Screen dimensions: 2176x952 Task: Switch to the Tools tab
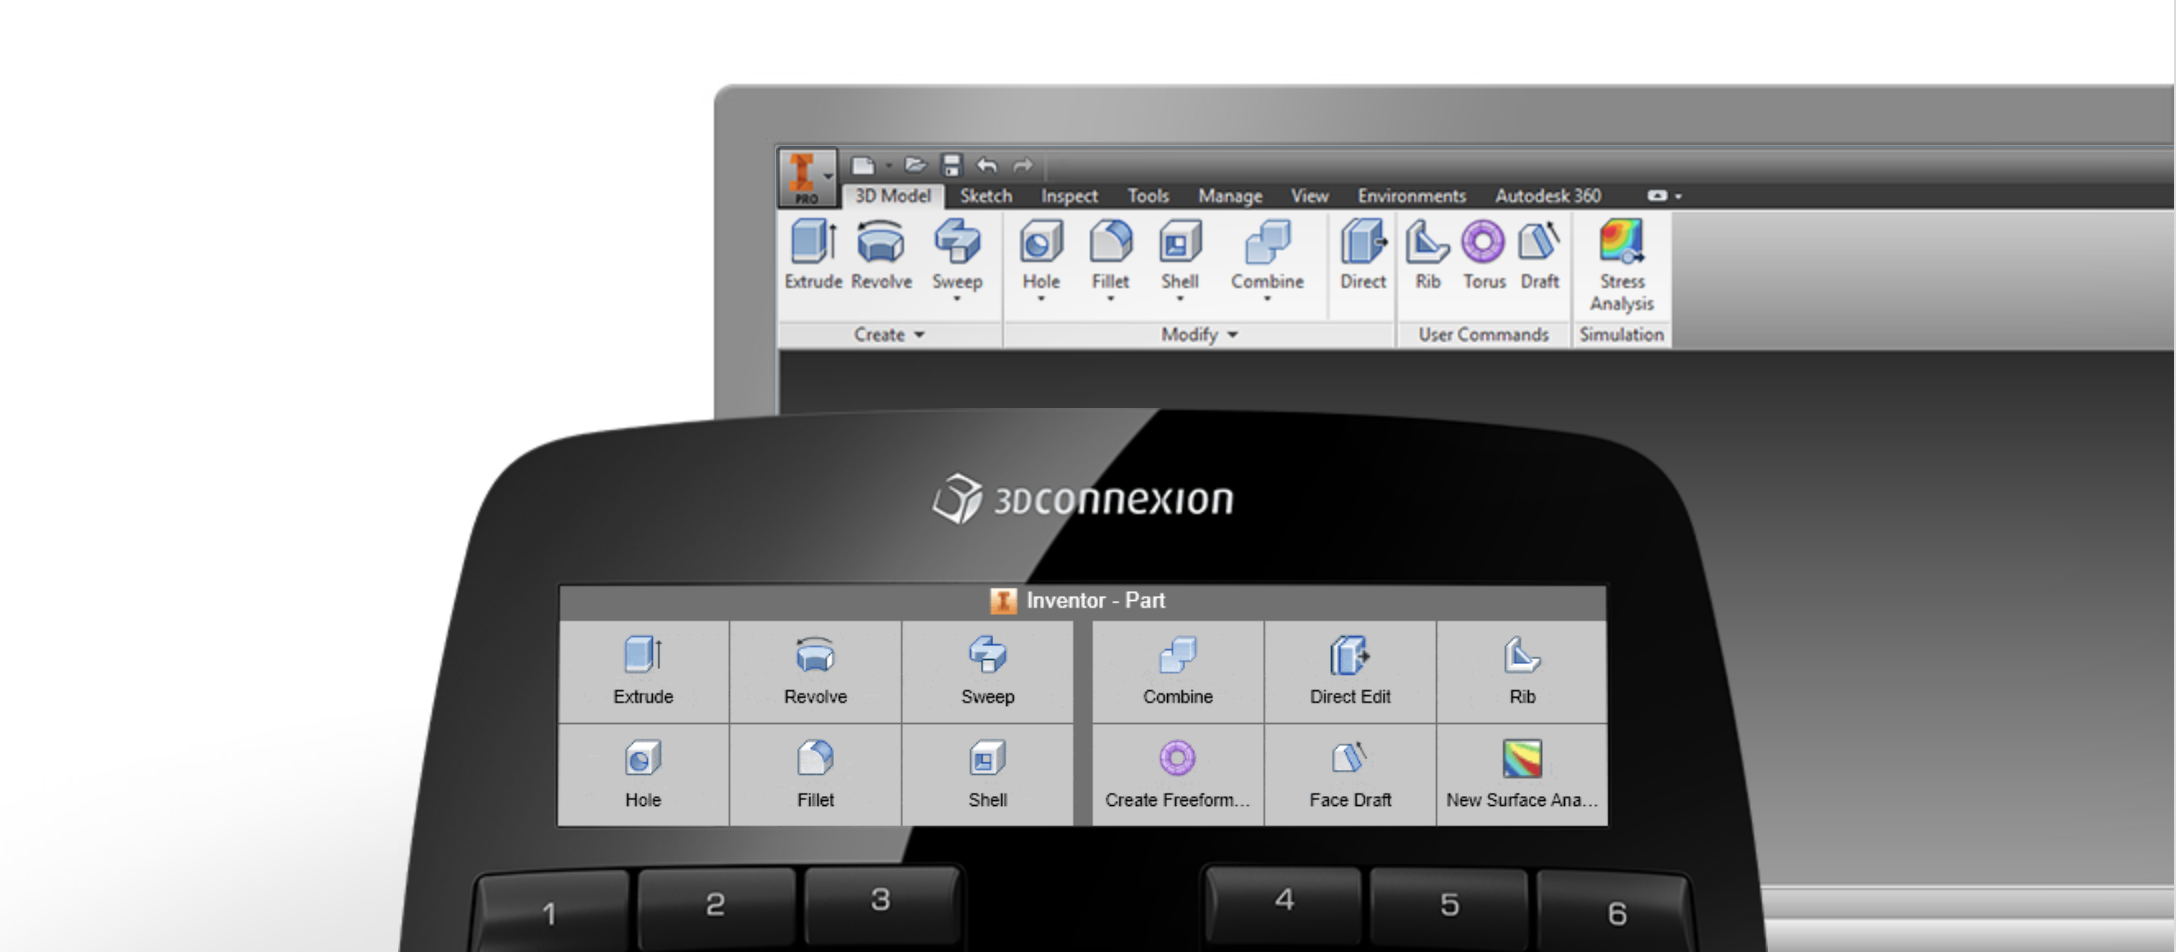tap(1148, 196)
